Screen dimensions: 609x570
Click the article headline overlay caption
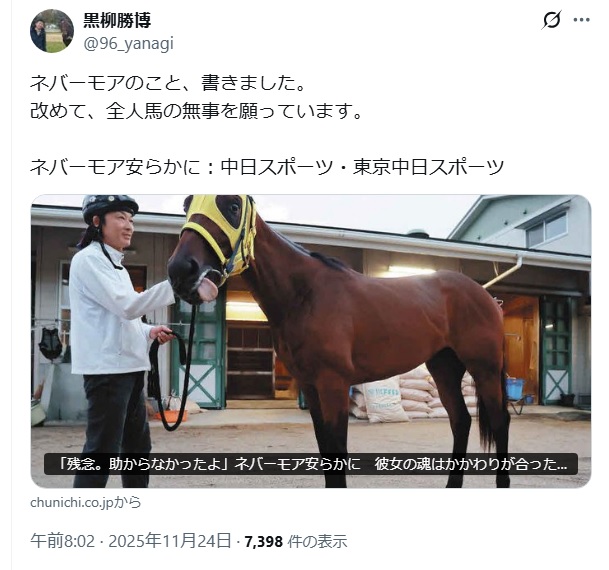tap(311, 464)
